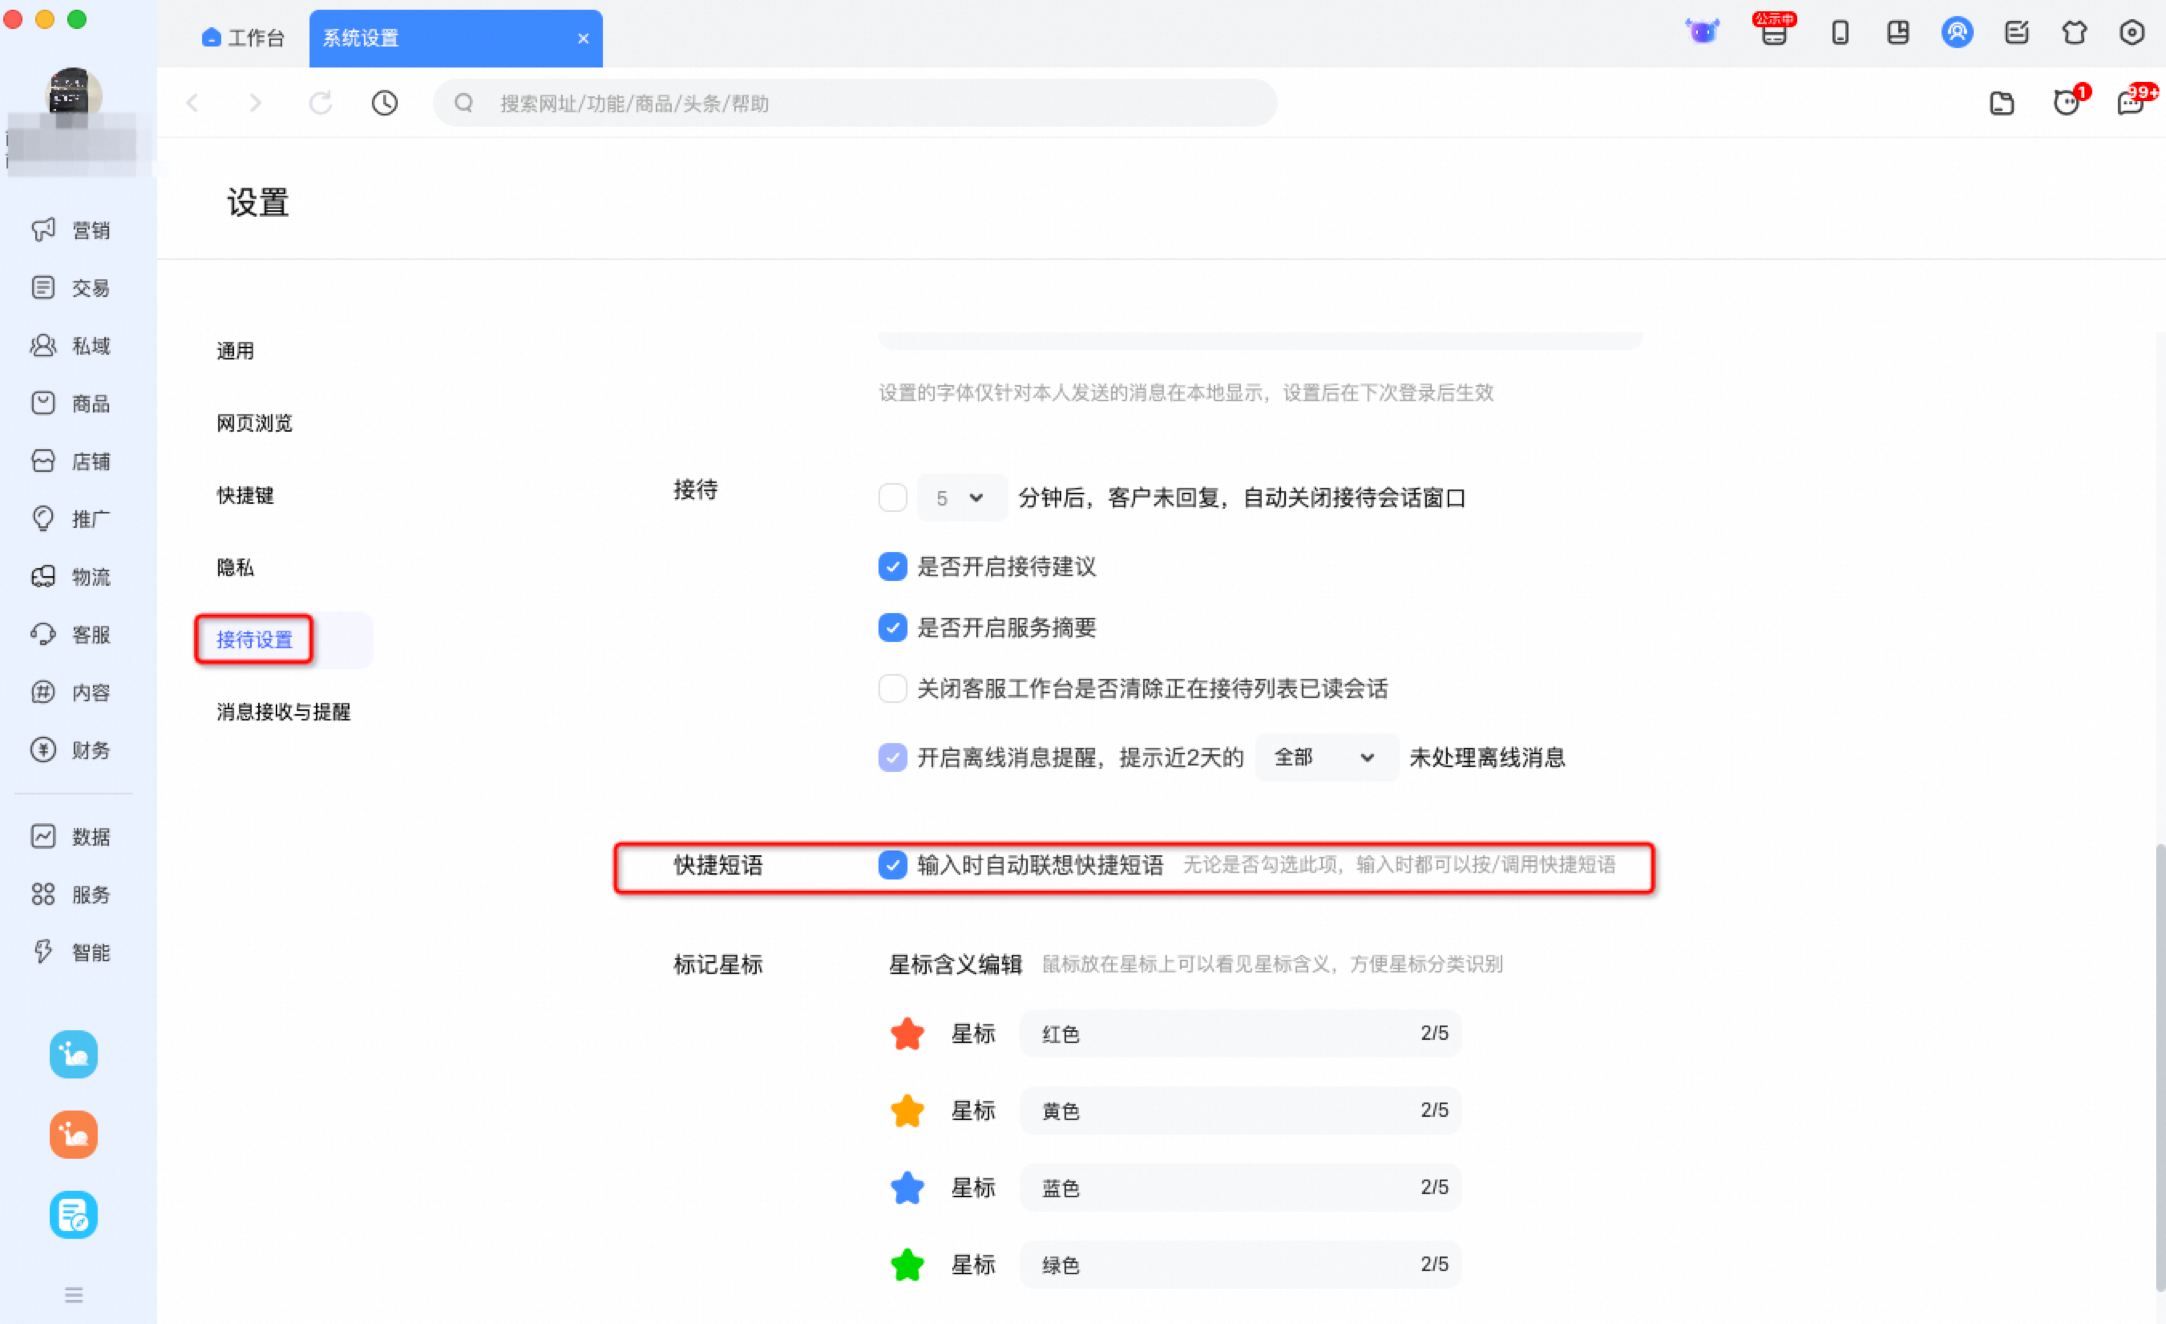Image resolution: width=2166 pixels, height=1324 pixels.
Task: Open the file folder icon in toolbar
Action: tap(2002, 103)
